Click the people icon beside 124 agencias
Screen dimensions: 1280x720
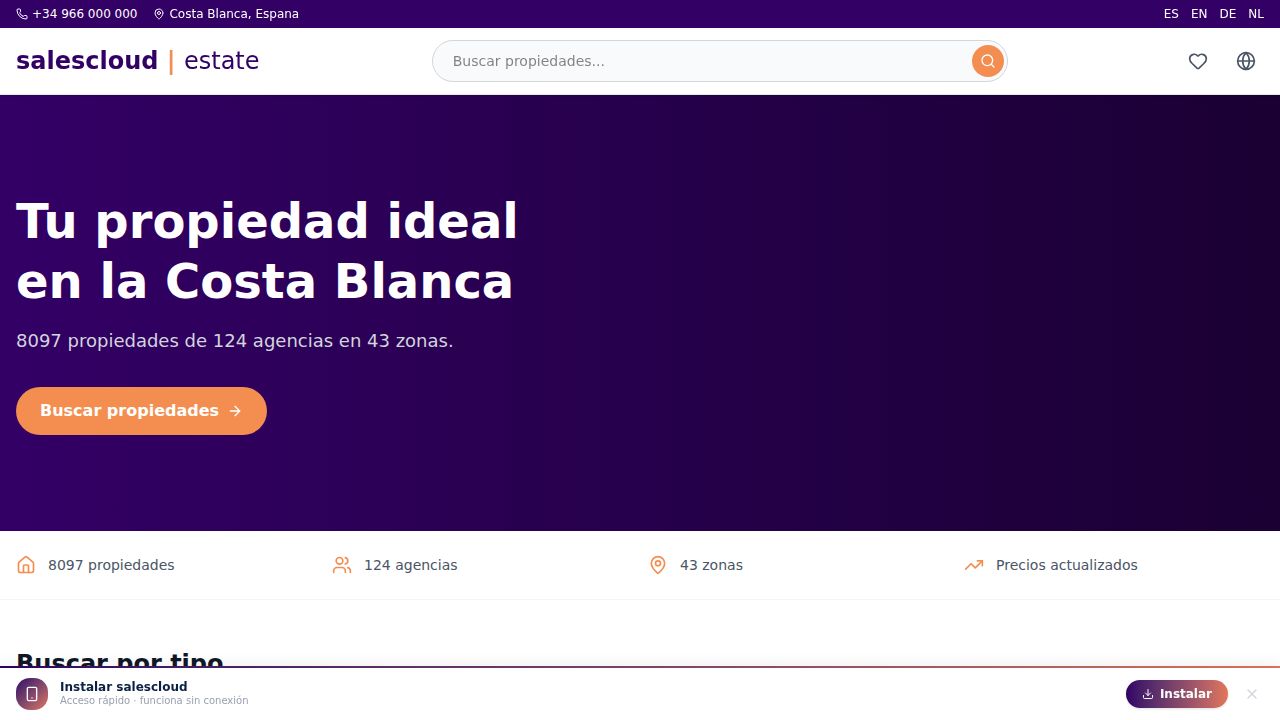click(x=342, y=565)
